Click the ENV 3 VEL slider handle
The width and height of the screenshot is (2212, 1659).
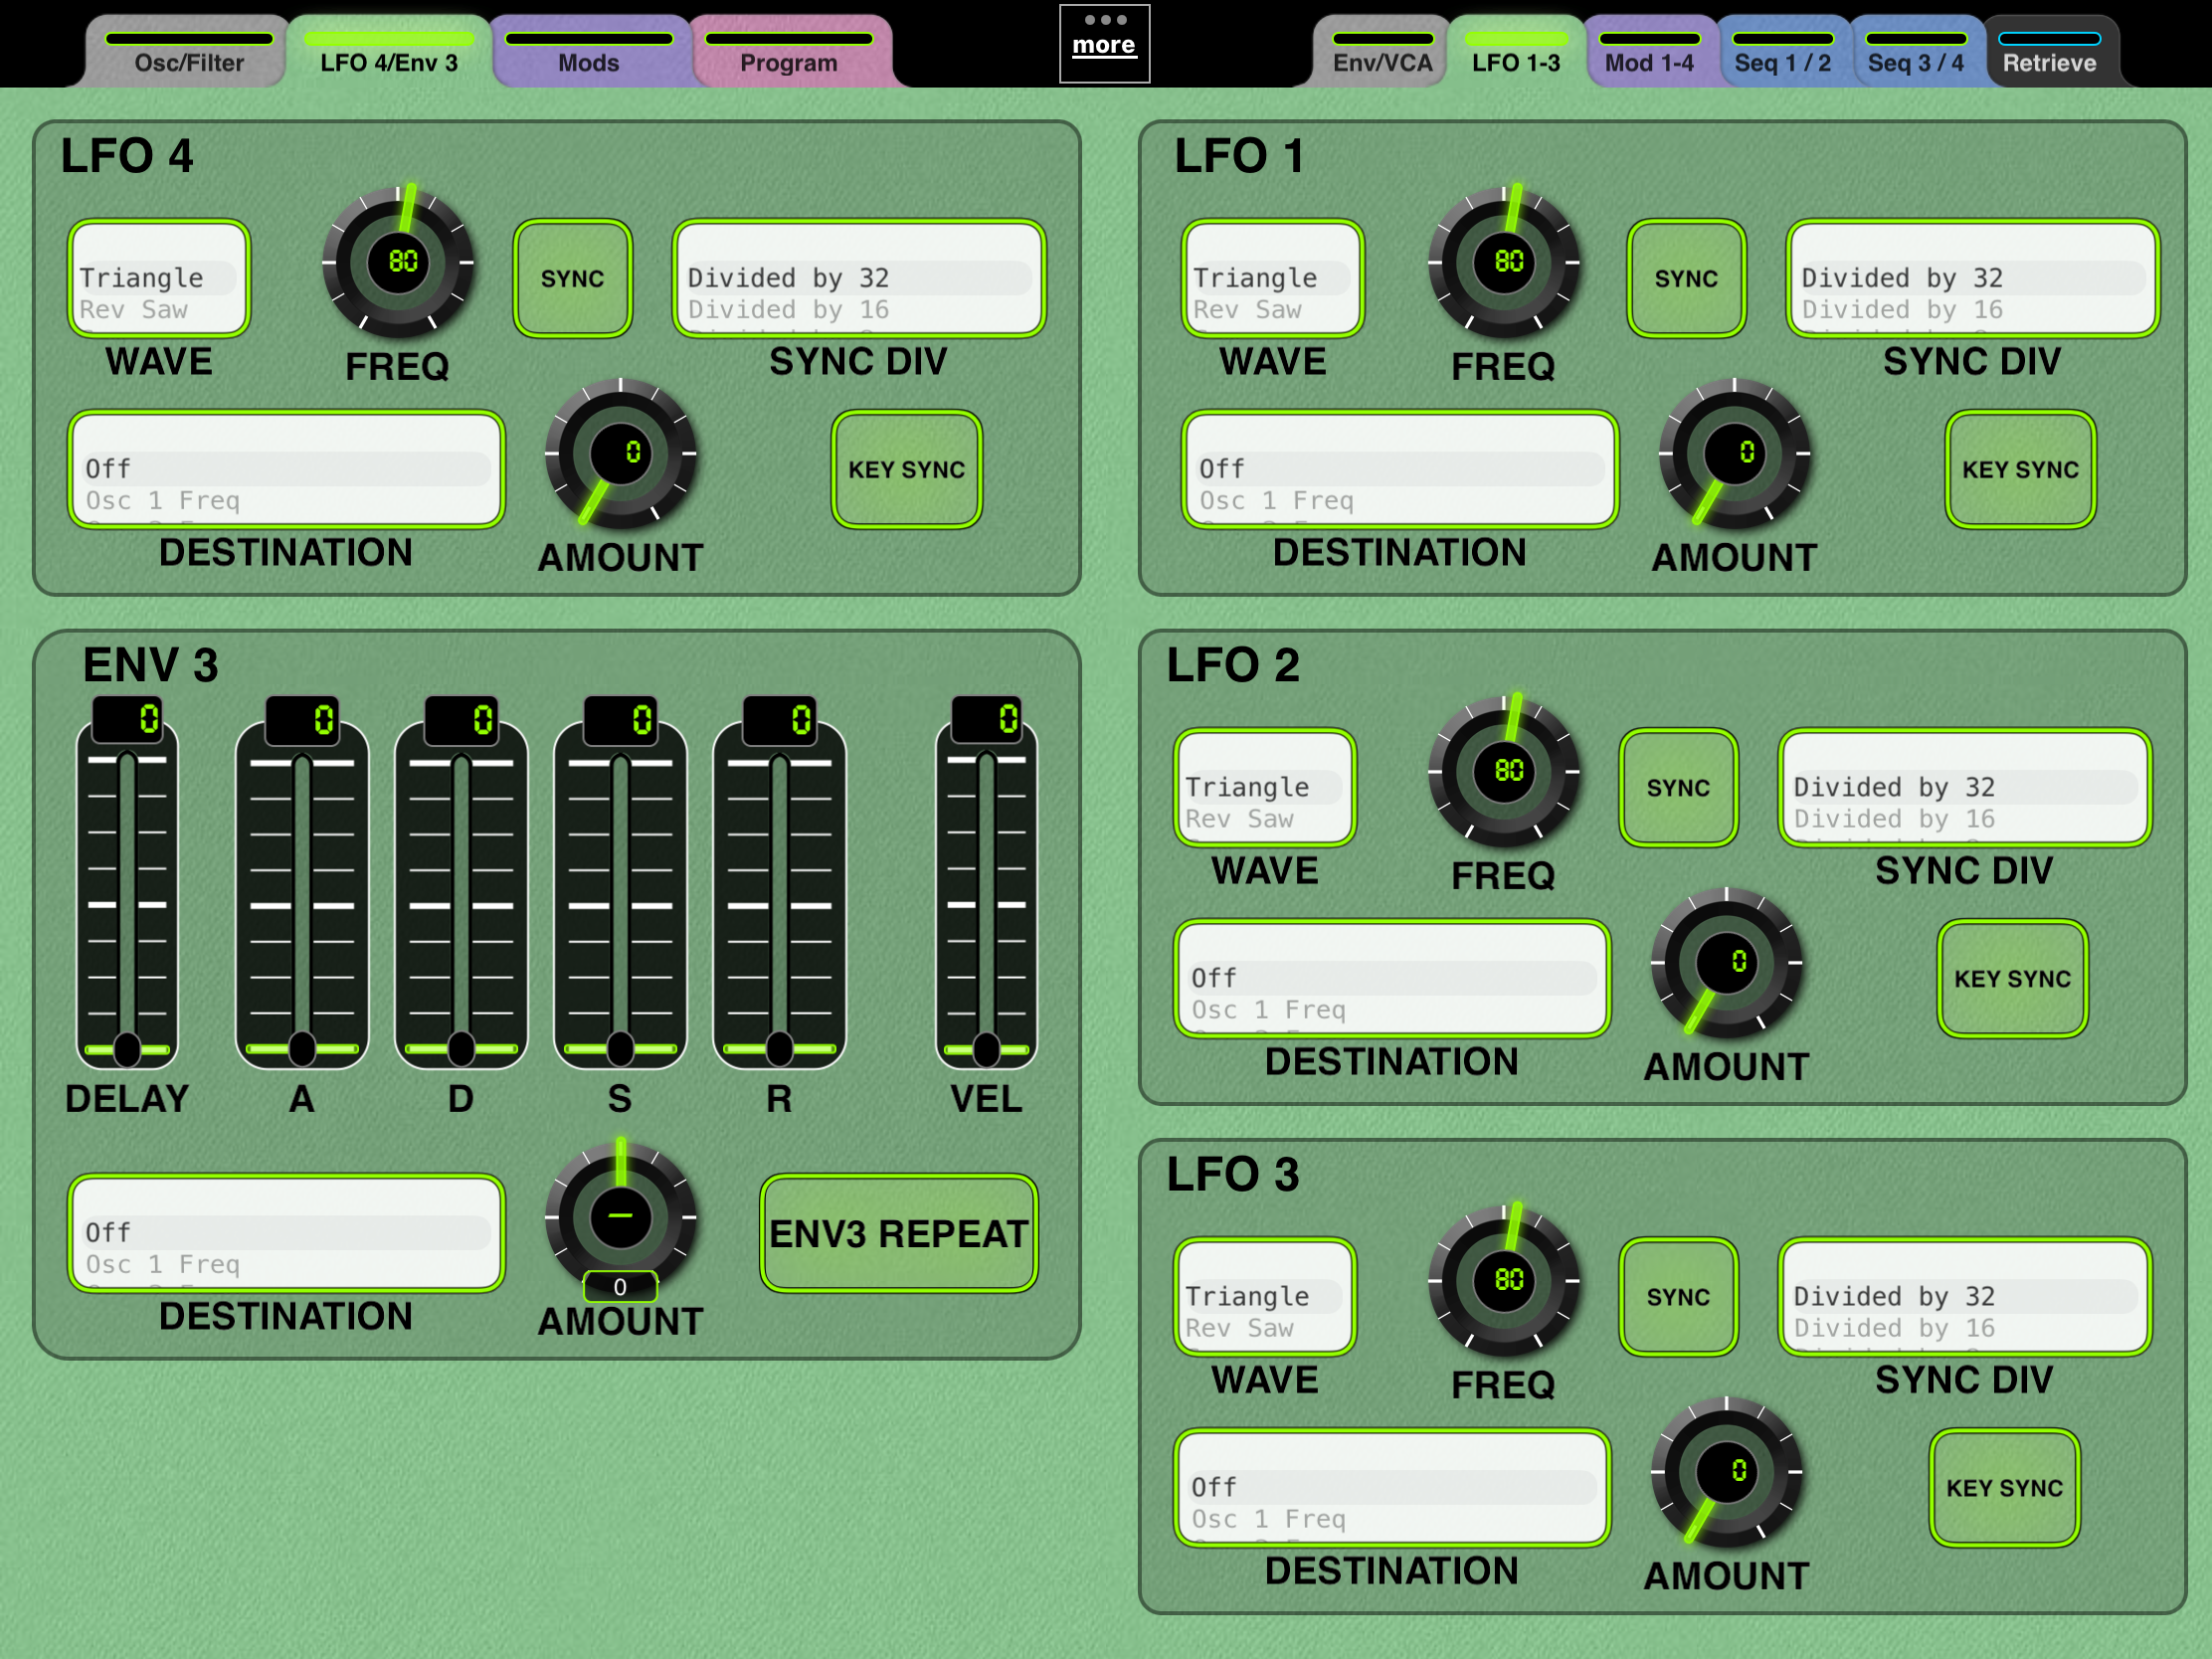986,1049
